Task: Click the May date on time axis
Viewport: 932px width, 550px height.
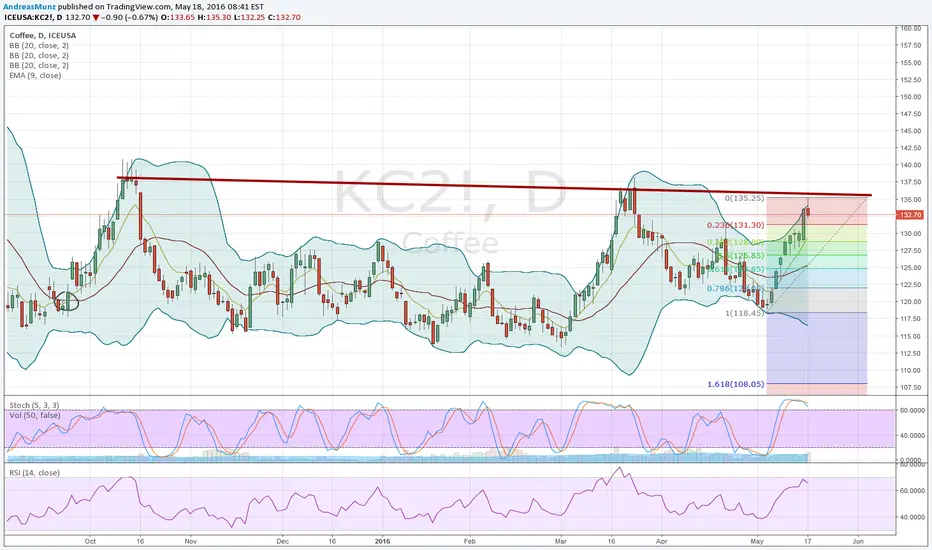Action: (x=757, y=541)
